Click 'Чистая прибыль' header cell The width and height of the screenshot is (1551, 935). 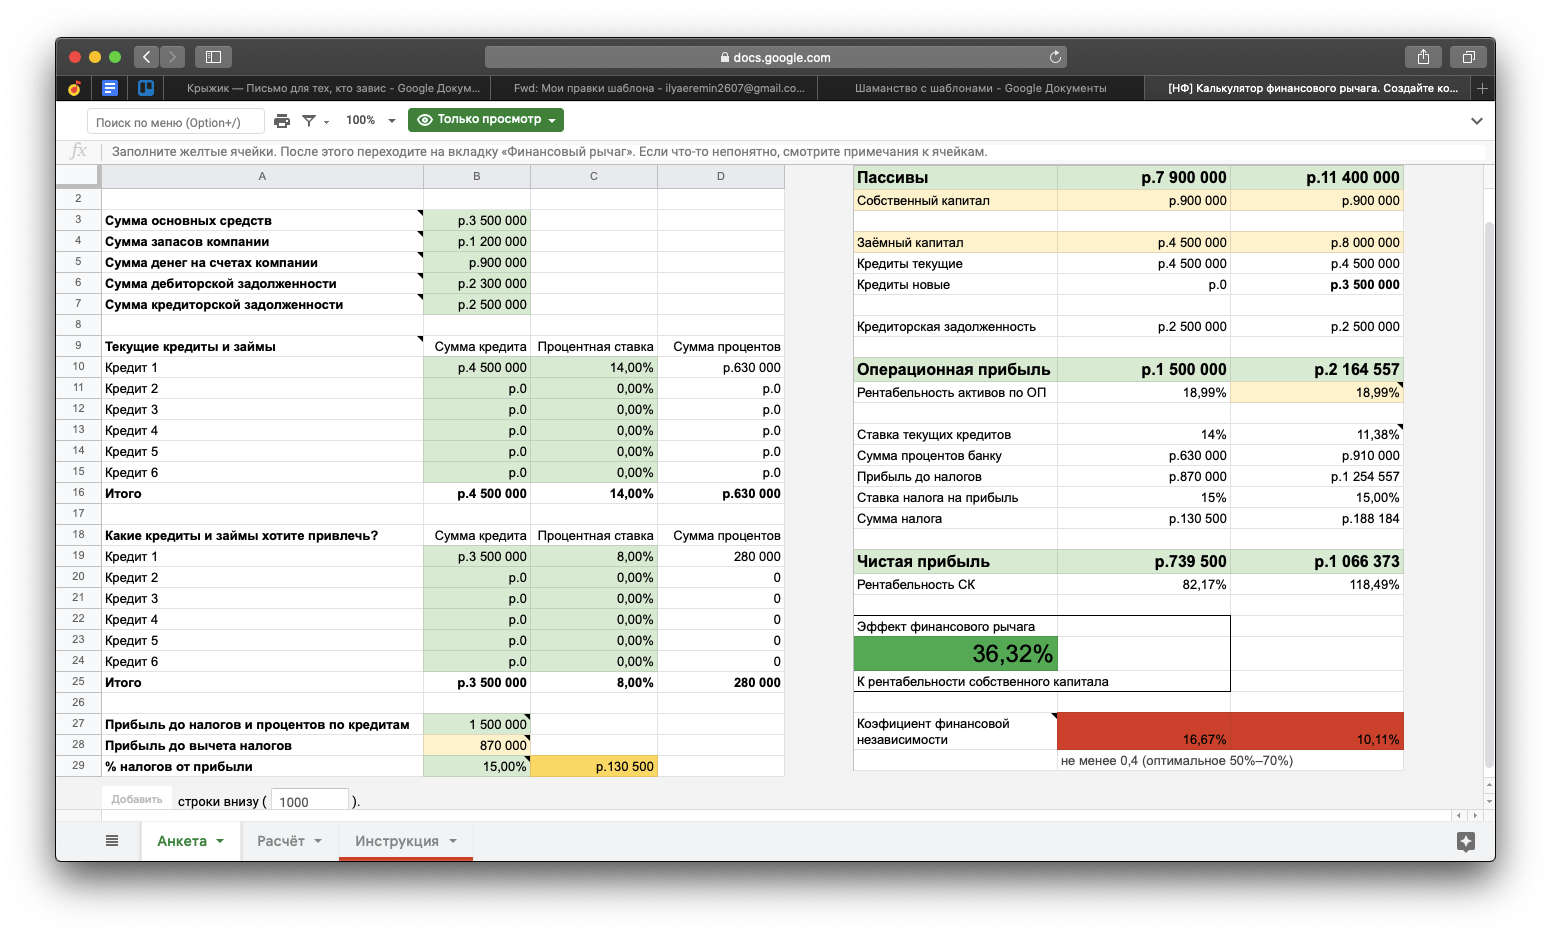point(955,561)
